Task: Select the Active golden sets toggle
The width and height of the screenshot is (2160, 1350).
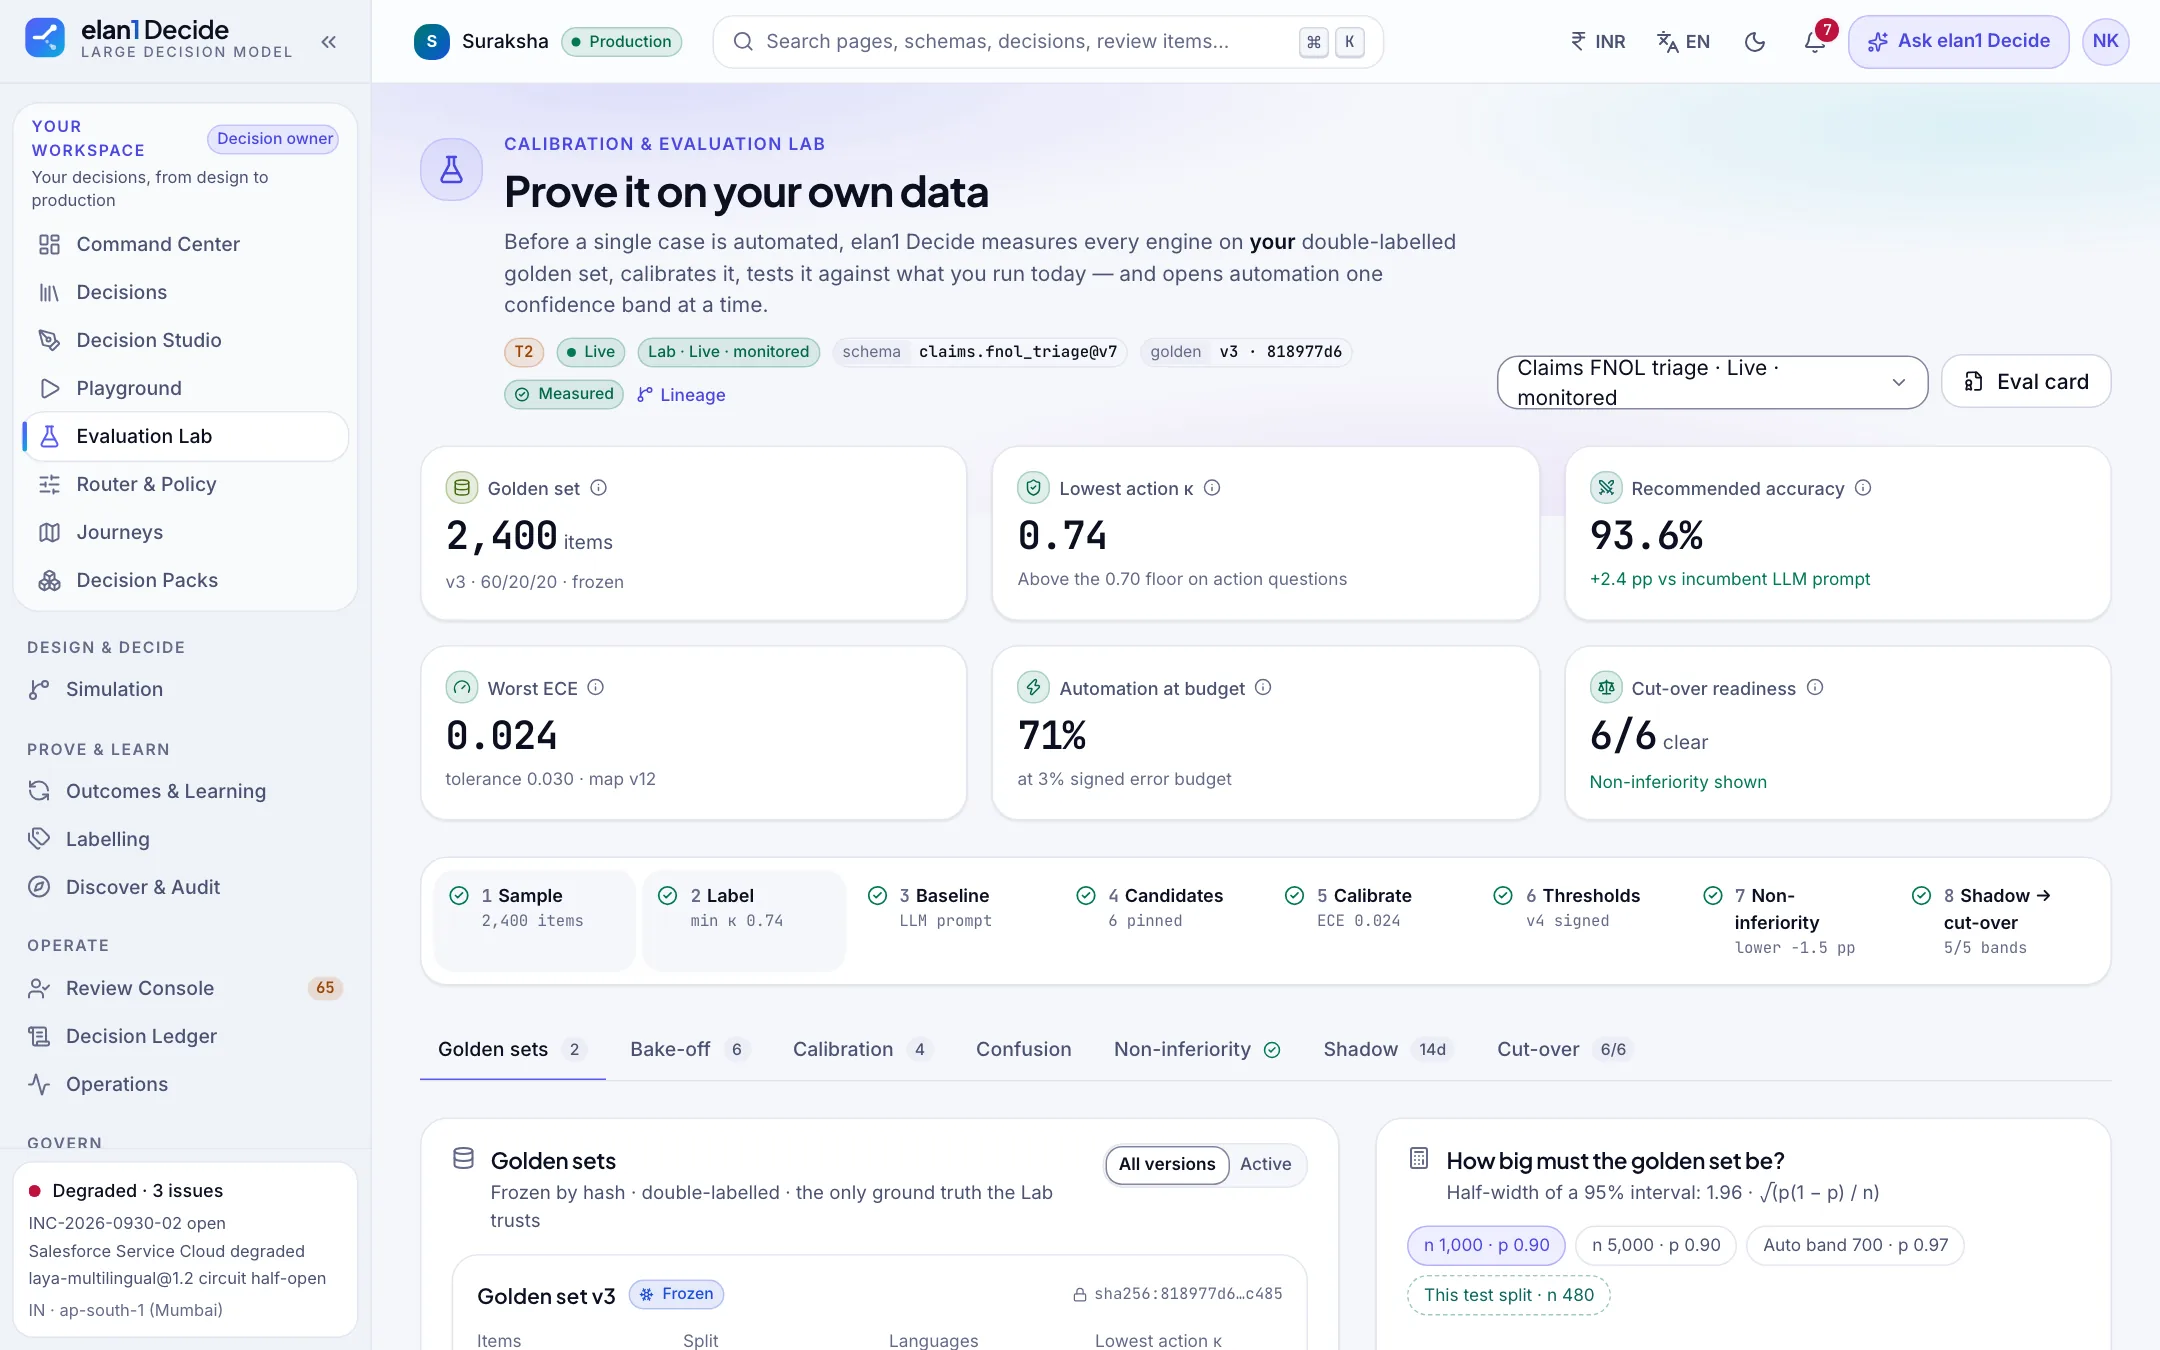Action: click(x=1265, y=1165)
